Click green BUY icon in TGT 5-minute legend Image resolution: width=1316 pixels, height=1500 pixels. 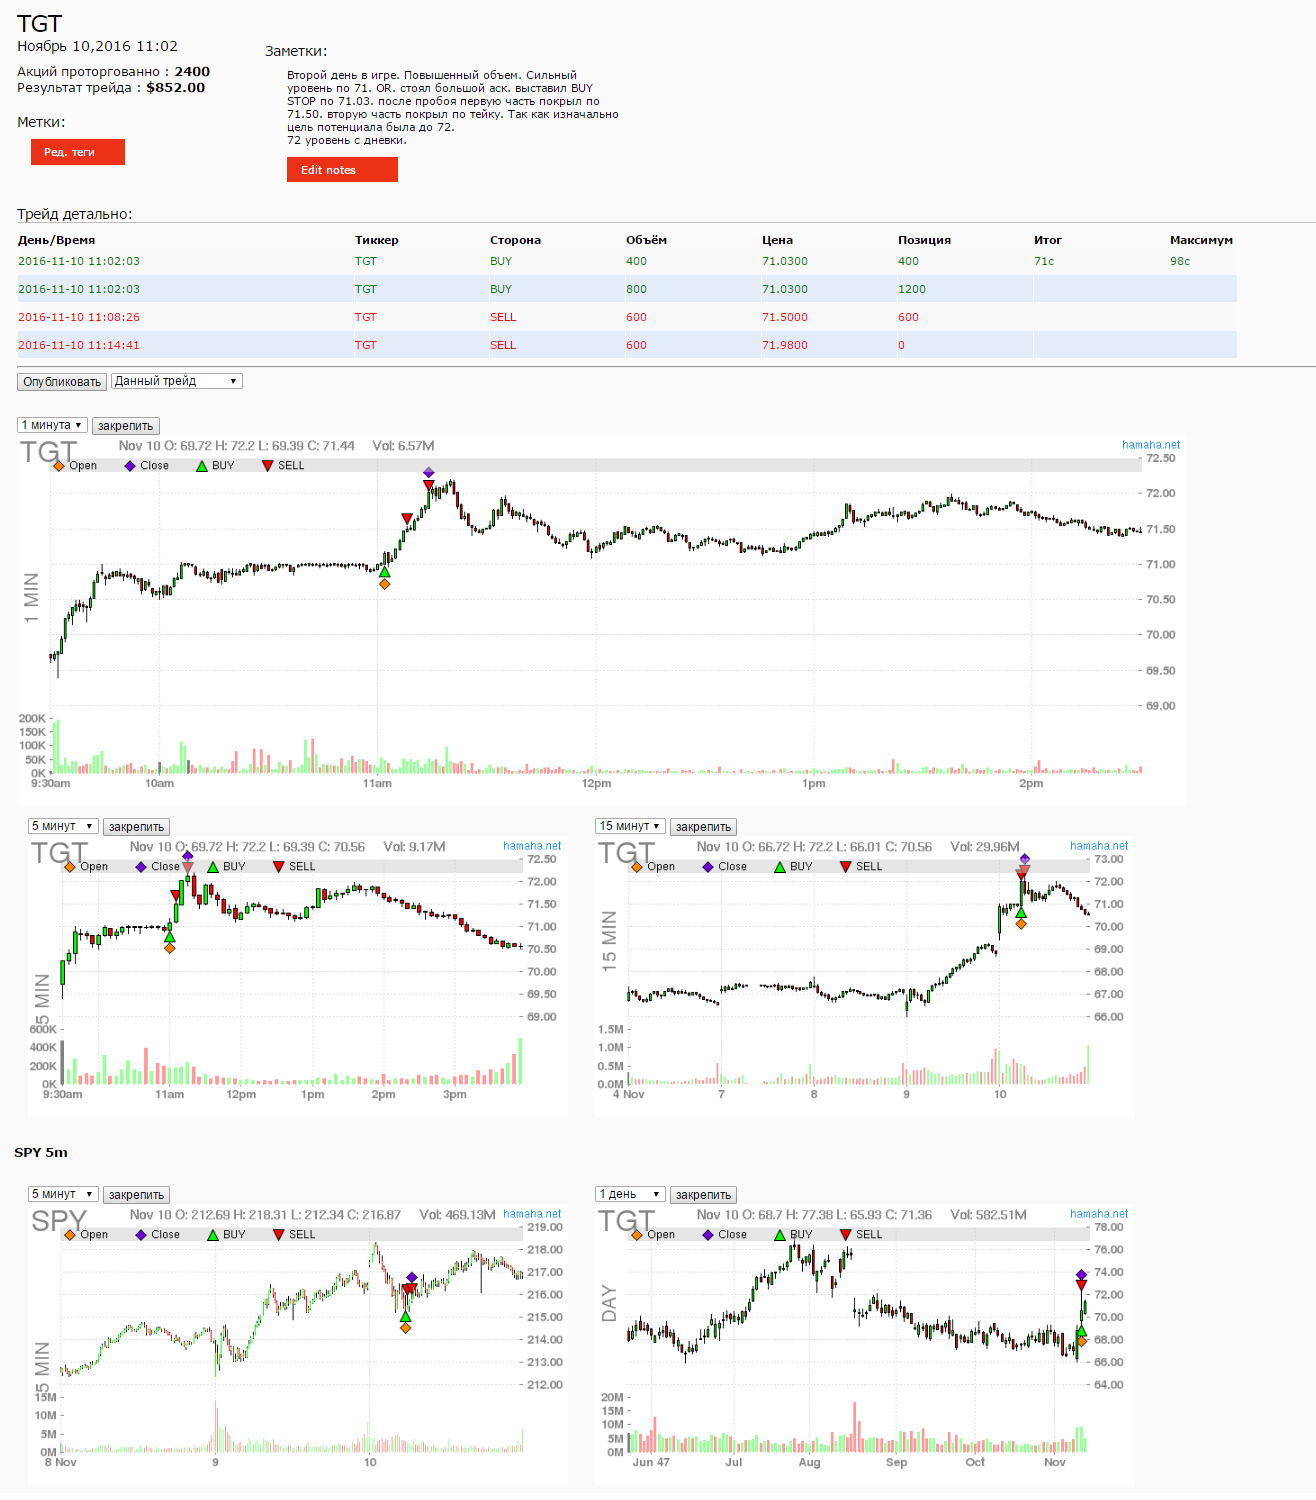(213, 867)
